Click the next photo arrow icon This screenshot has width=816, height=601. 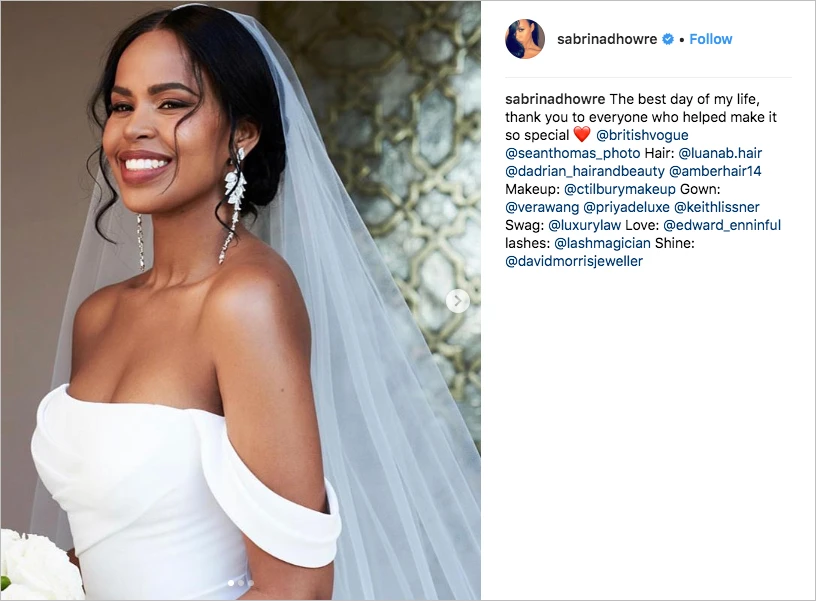pos(457,301)
